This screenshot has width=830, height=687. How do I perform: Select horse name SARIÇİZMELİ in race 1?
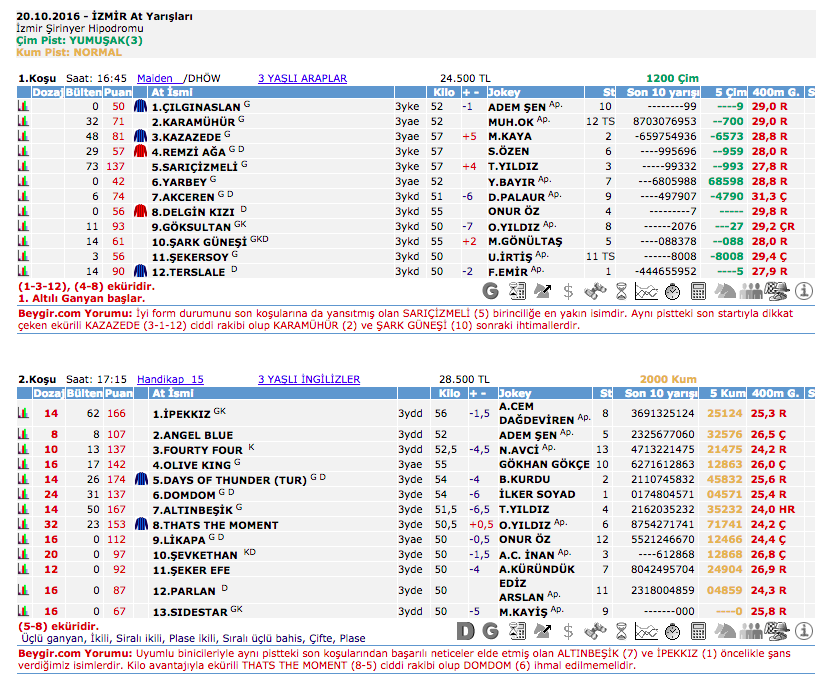[x=194, y=167]
